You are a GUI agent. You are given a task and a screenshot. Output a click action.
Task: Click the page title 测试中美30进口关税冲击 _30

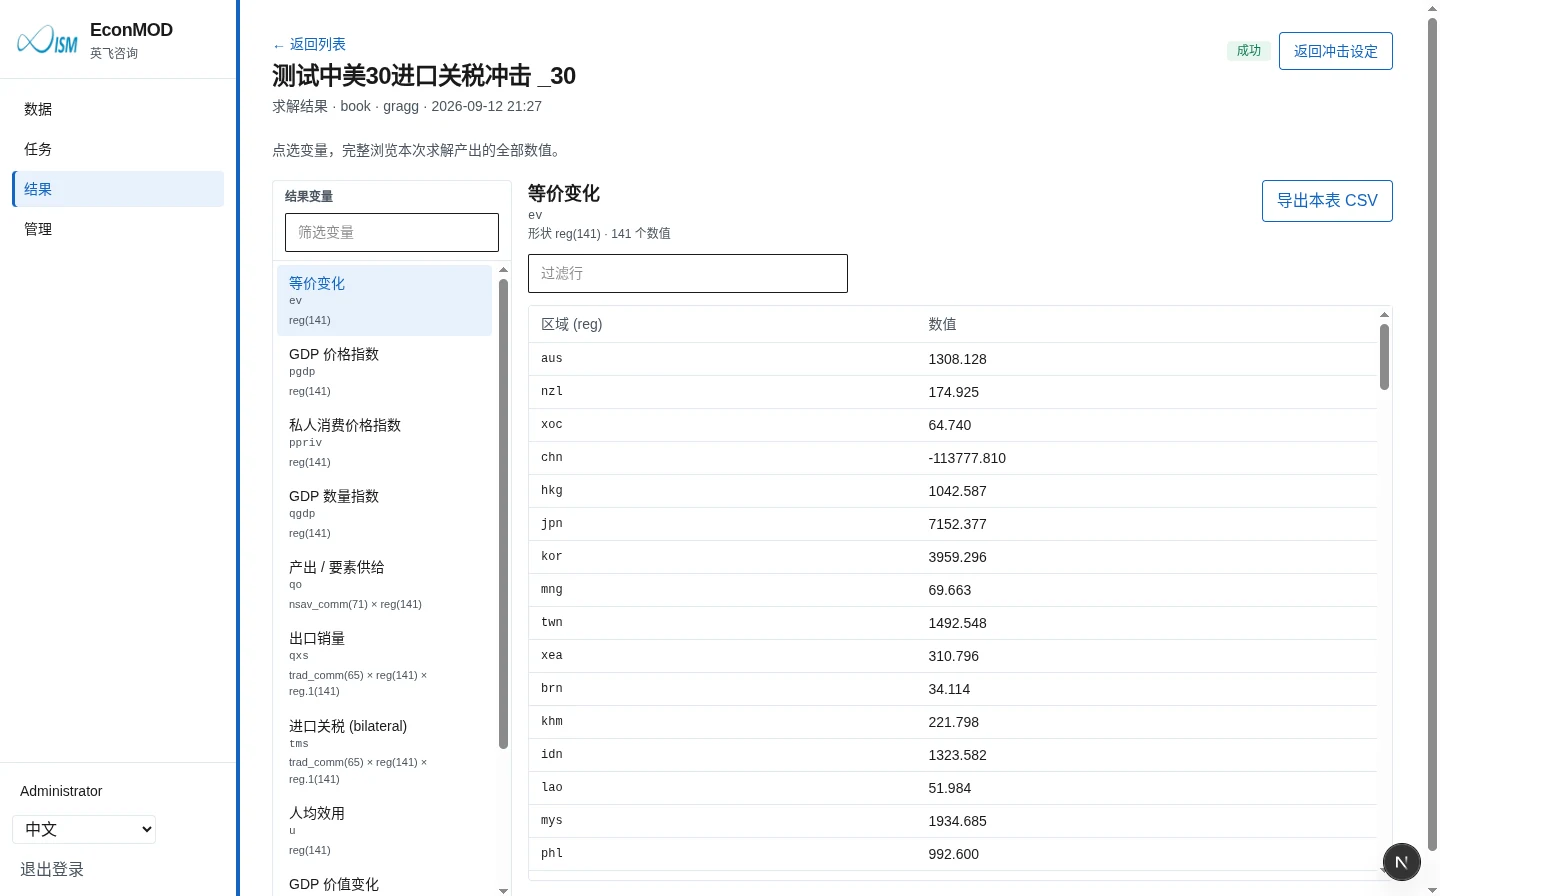[x=424, y=76]
